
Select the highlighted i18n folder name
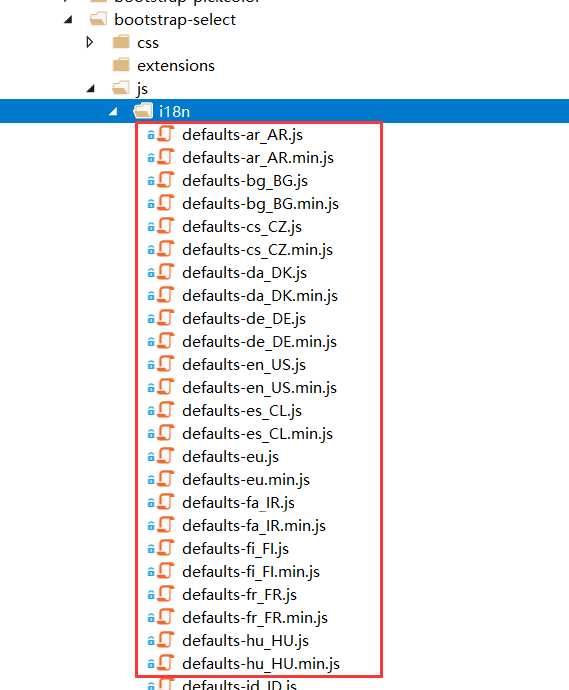[175, 112]
